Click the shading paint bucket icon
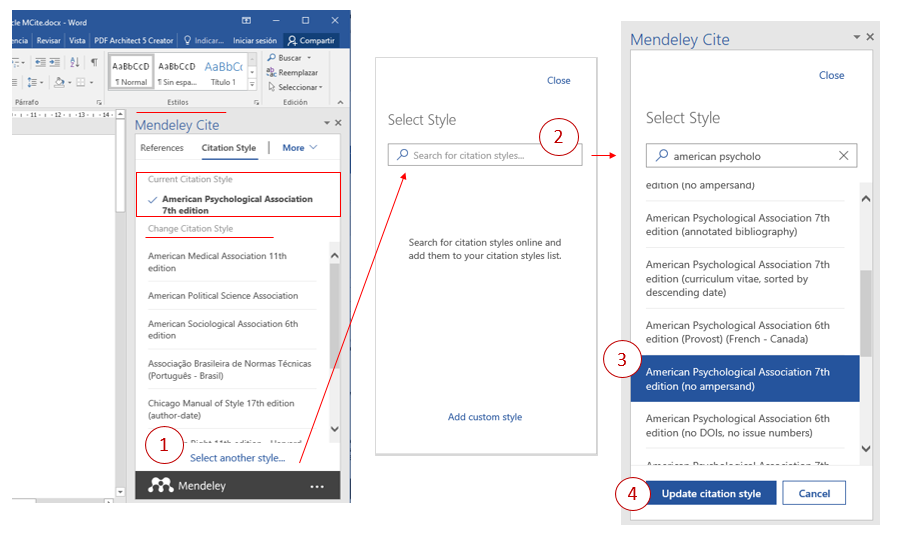 pyautogui.click(x=59, y=82)
